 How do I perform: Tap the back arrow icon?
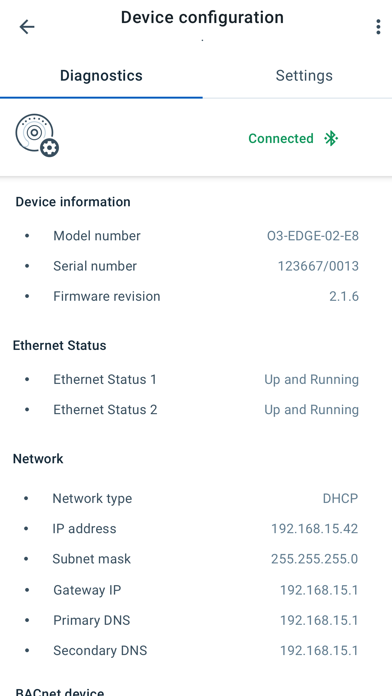pyautogui.click(x=27, y=27)
